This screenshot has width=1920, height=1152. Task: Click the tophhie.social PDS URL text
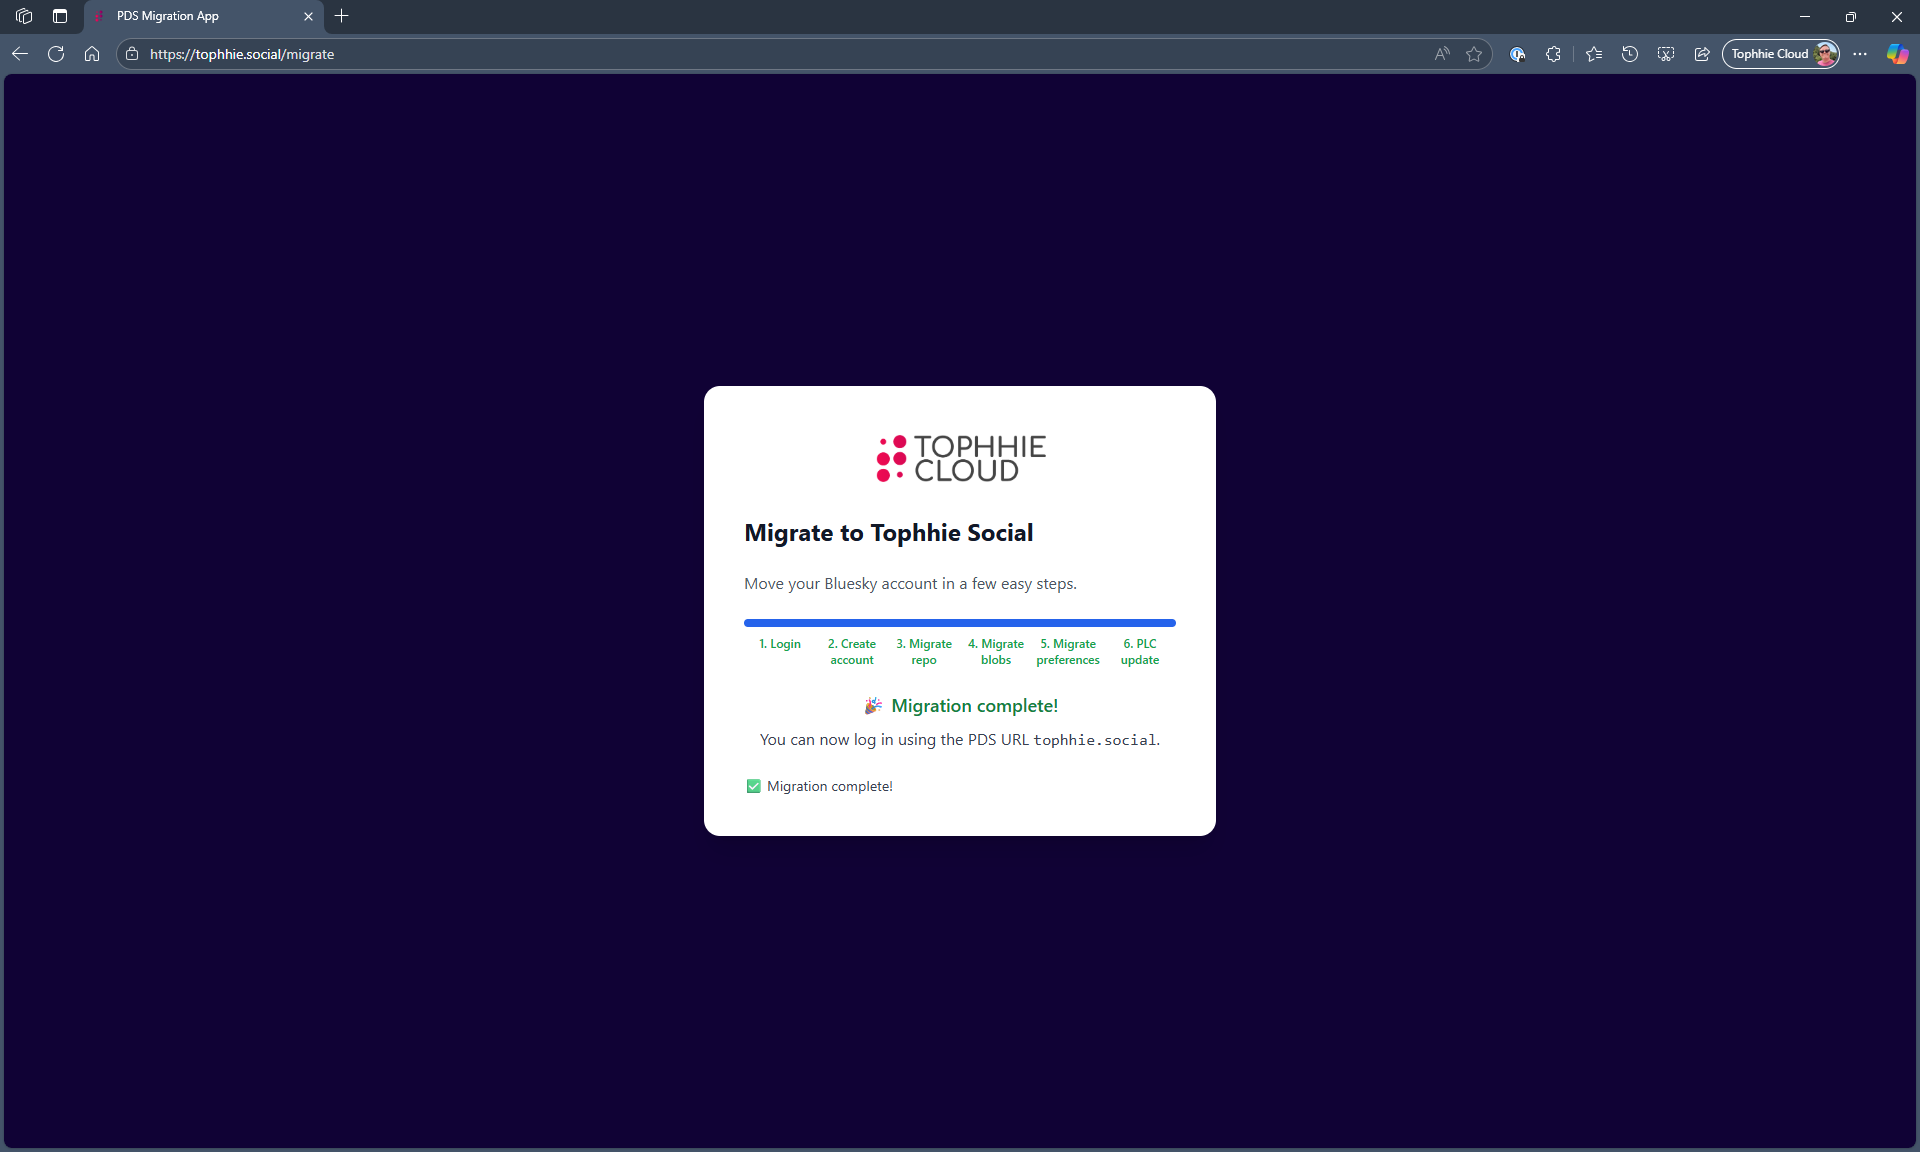click(x=1094, y=740)
